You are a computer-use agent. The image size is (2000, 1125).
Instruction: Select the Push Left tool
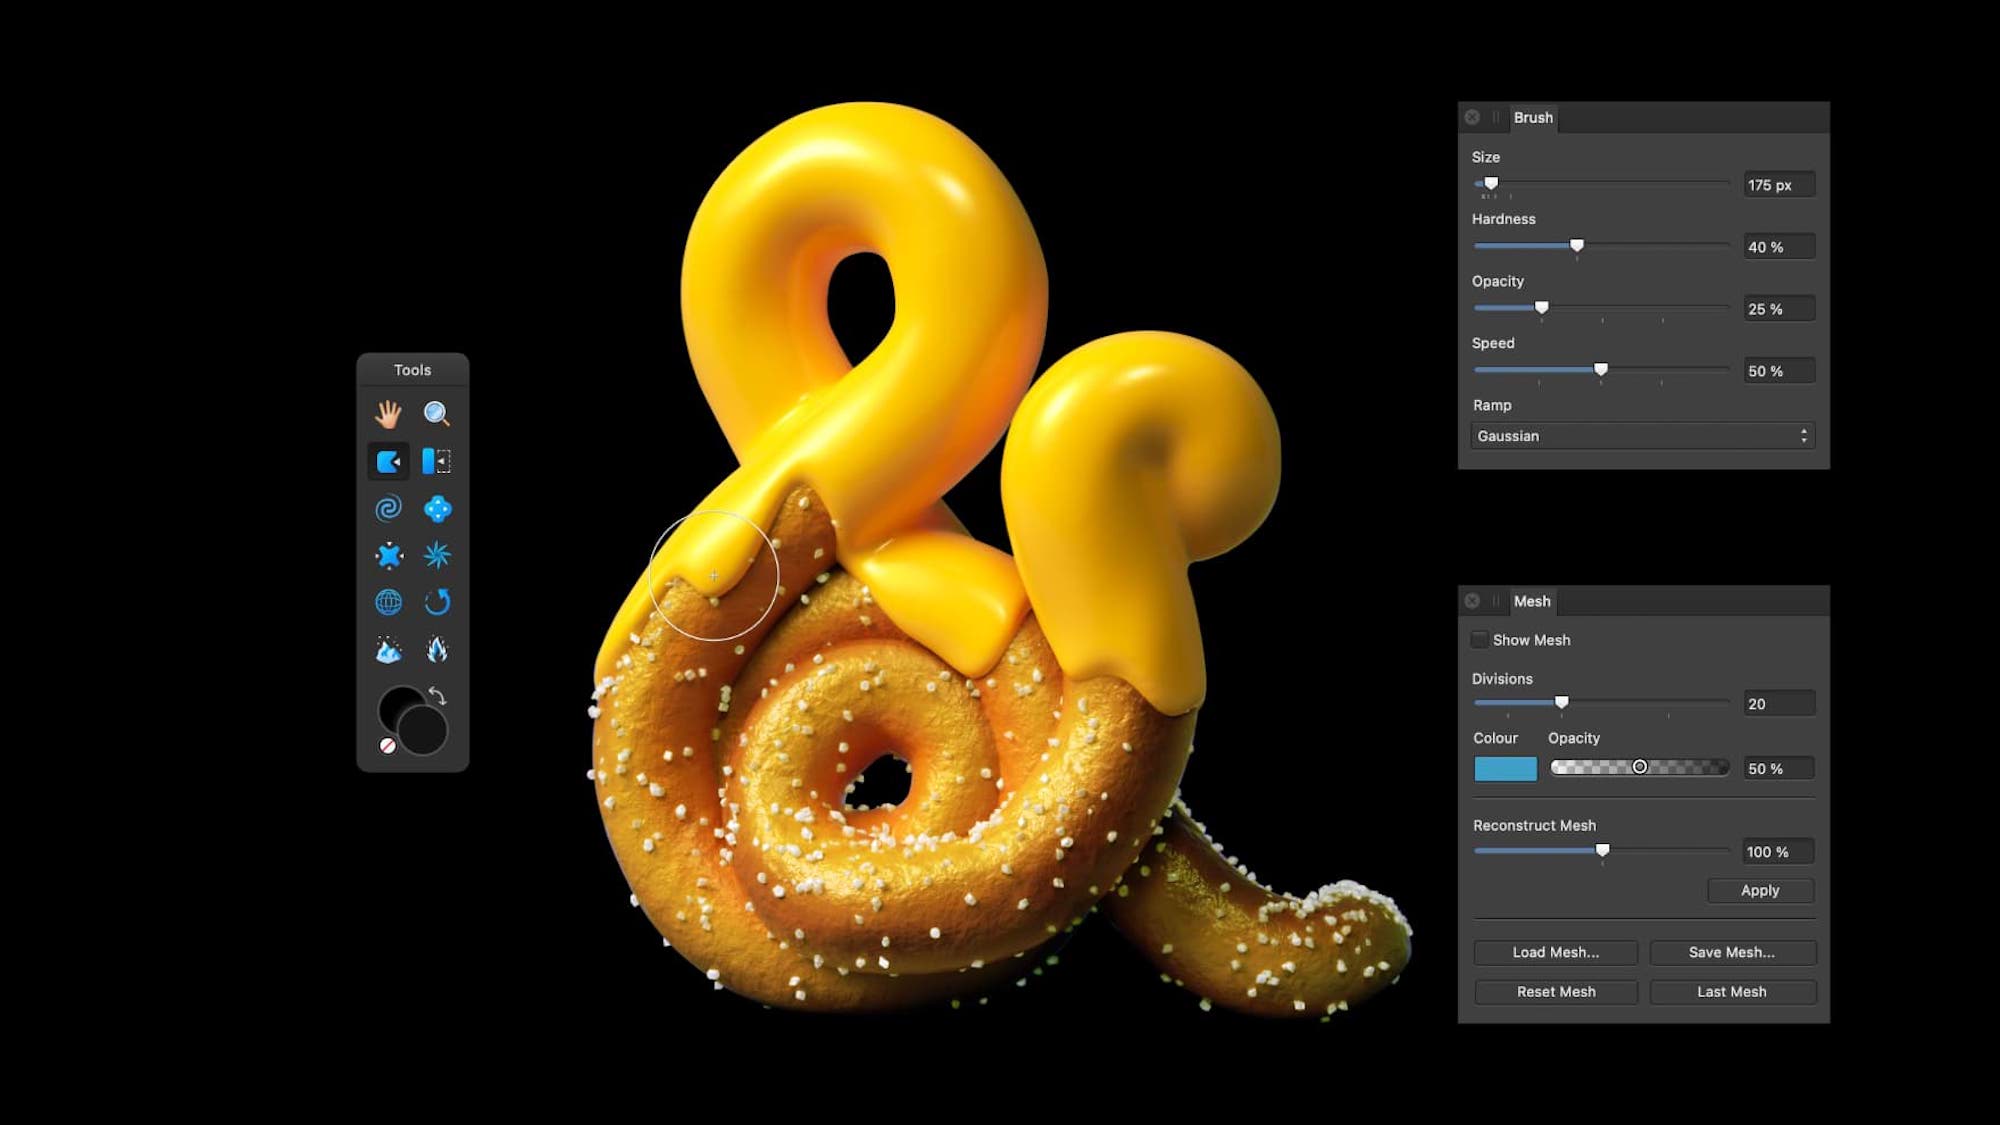(x=438, y=462)
